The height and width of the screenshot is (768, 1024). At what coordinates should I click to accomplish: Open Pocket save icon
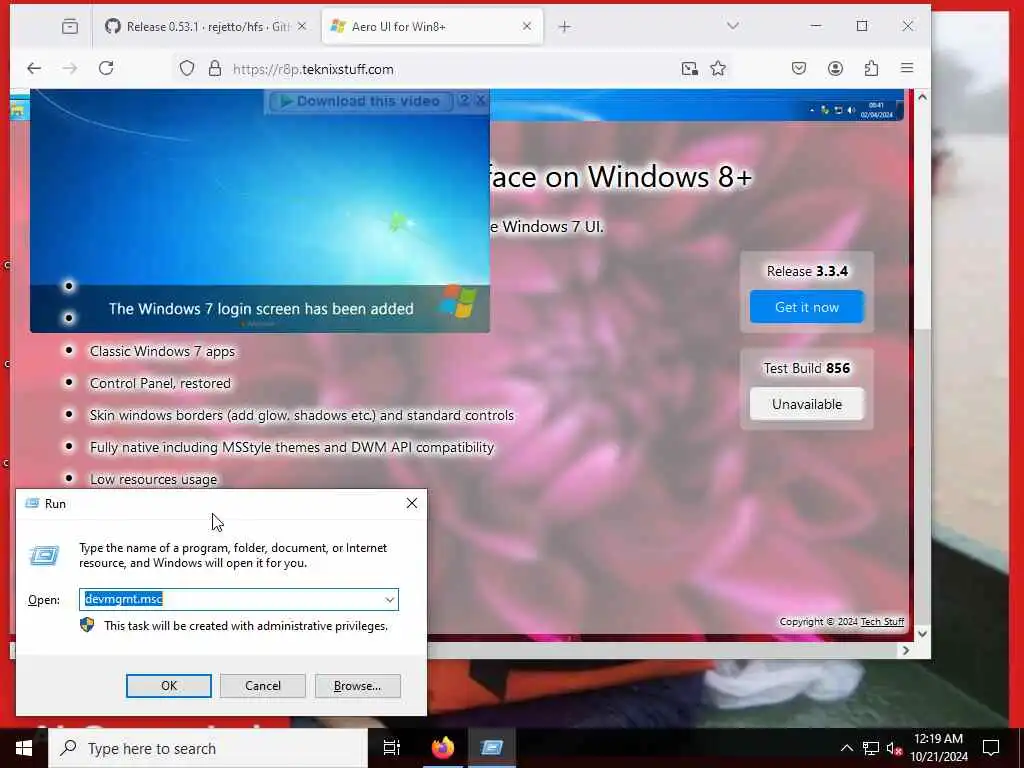799,69
